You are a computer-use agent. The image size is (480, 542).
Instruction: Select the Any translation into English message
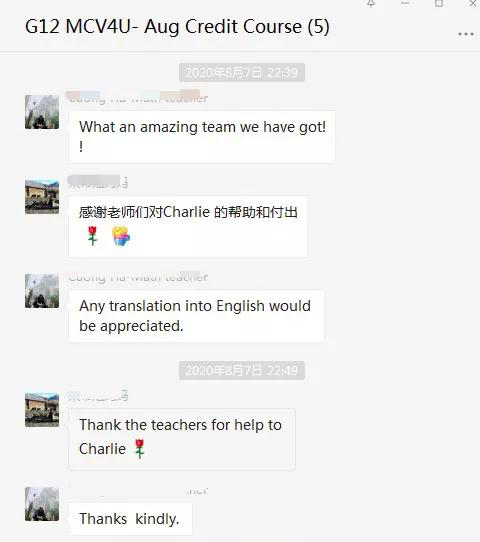point(196,316)
